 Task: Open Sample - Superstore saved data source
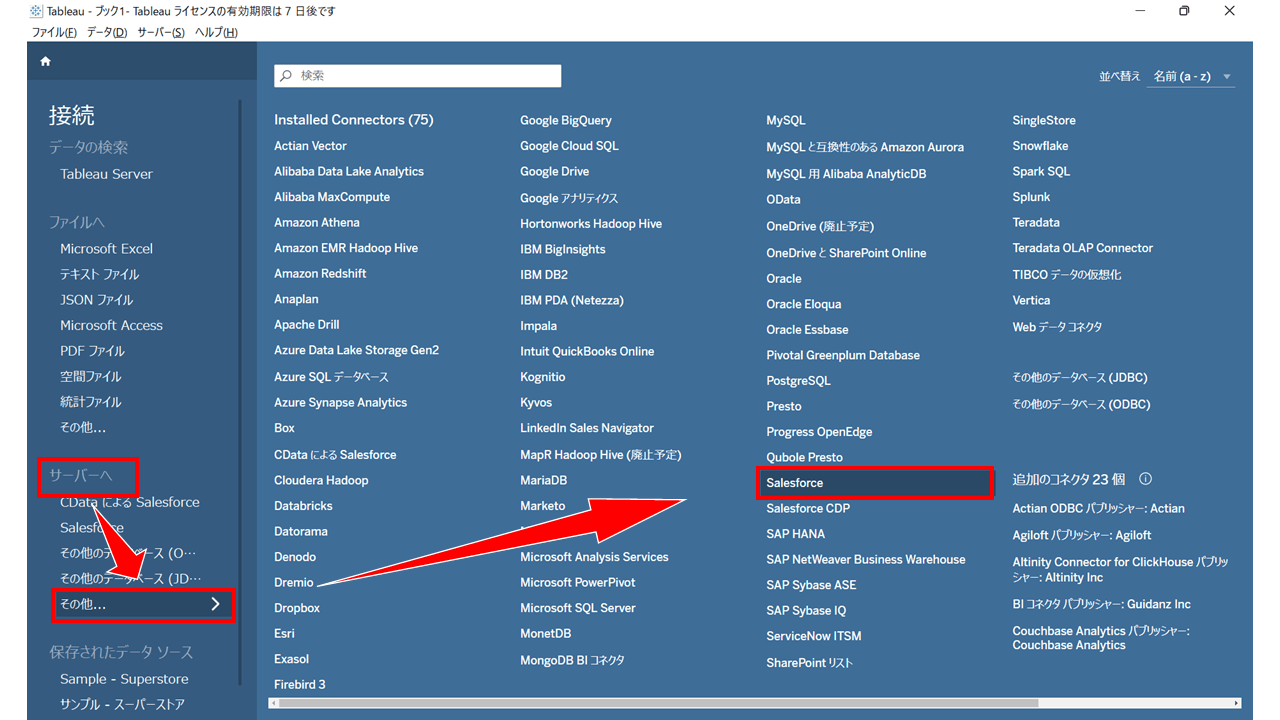(124, 679)
